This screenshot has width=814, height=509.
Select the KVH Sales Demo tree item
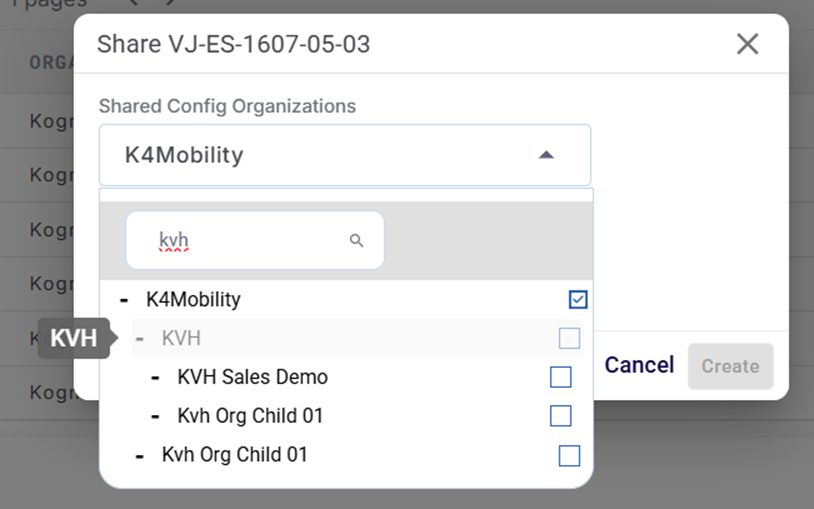pyautogui.click(x=252, y=378)
